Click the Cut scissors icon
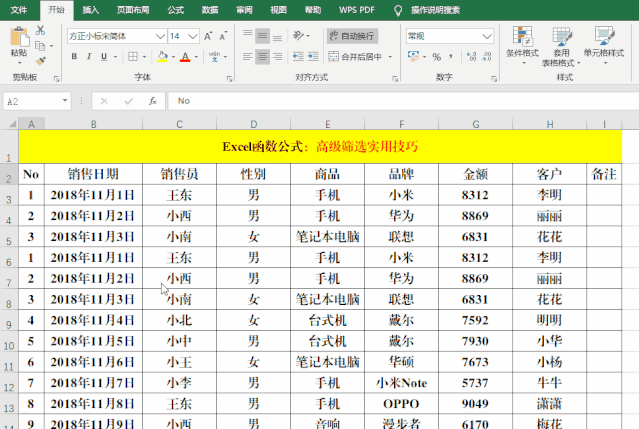 click(40, 31)
